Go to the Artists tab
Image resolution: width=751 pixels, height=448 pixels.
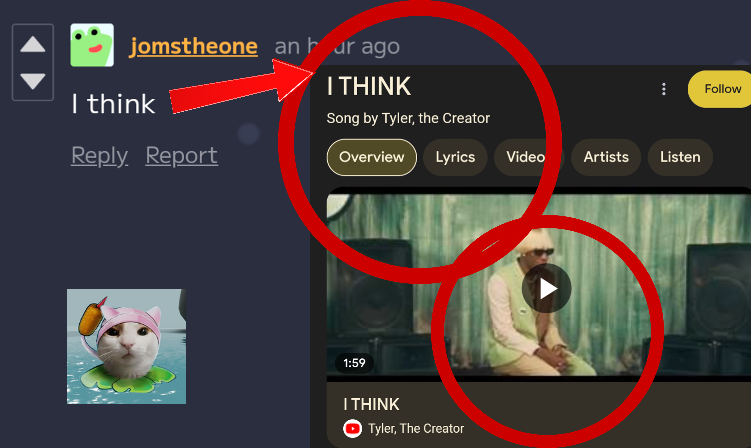[x=606, y=157]
